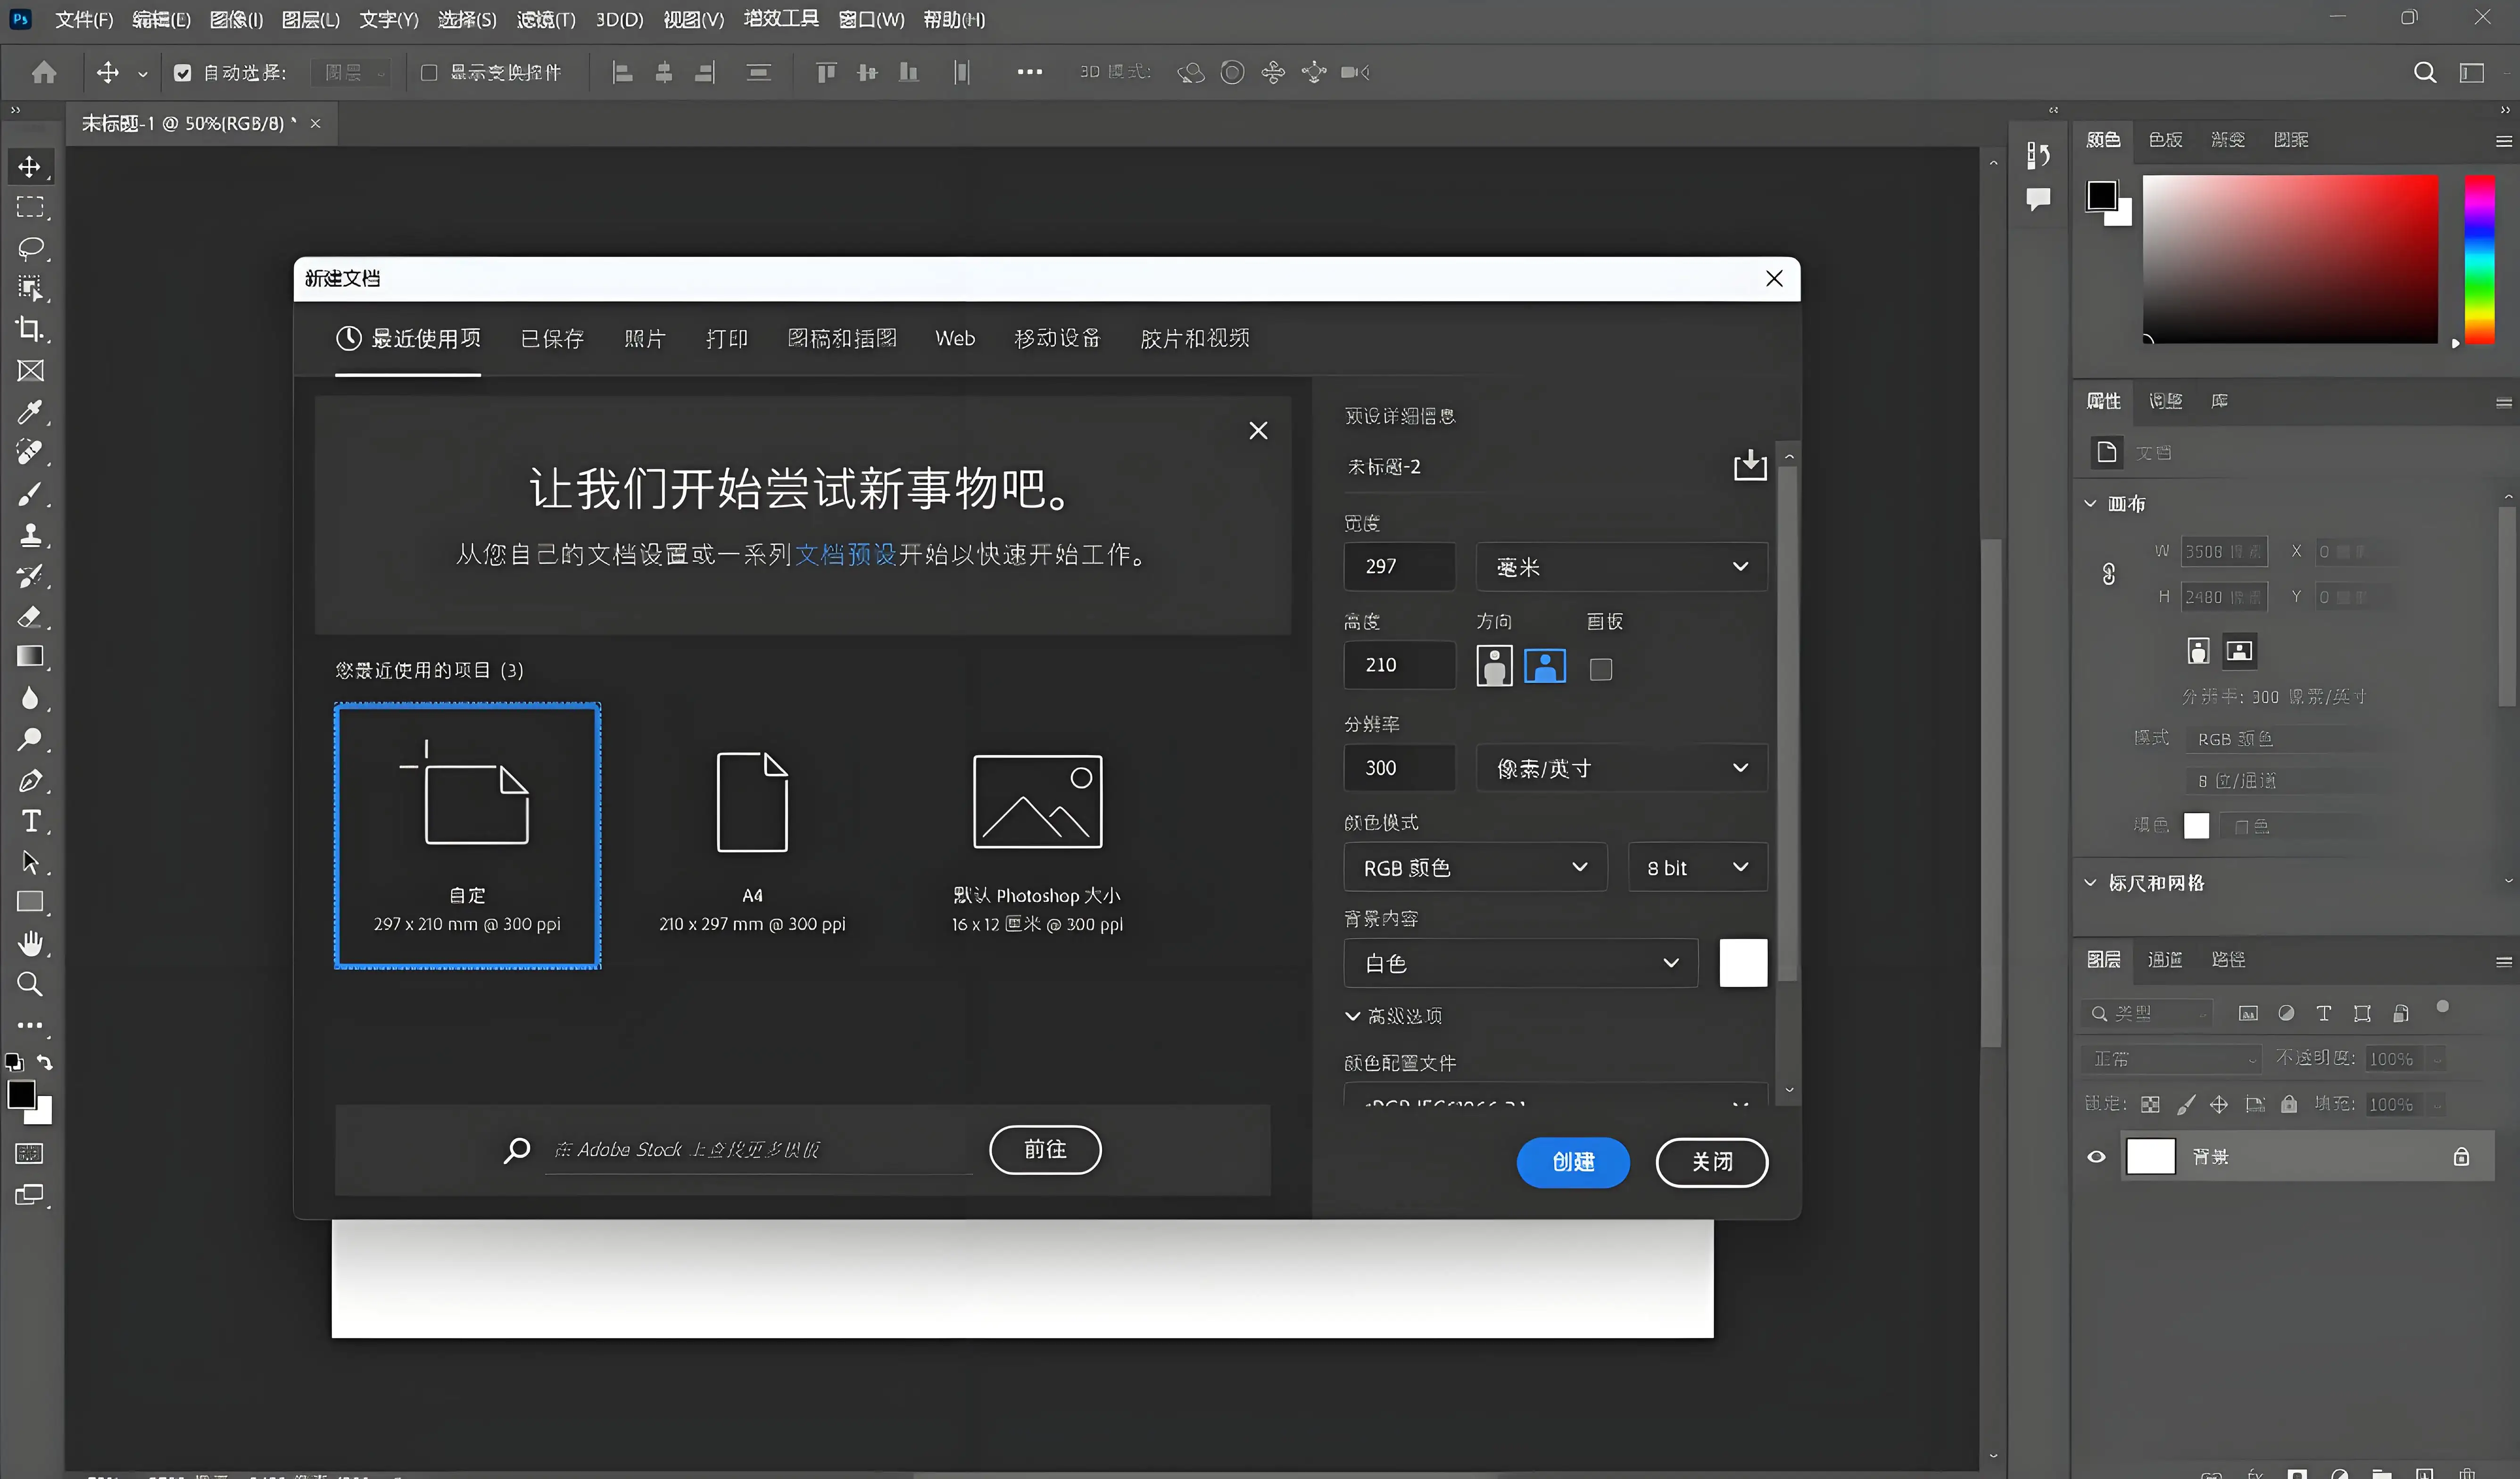
Task: Open the 白色 background contents dropdown
Action: click(1521, 963)
